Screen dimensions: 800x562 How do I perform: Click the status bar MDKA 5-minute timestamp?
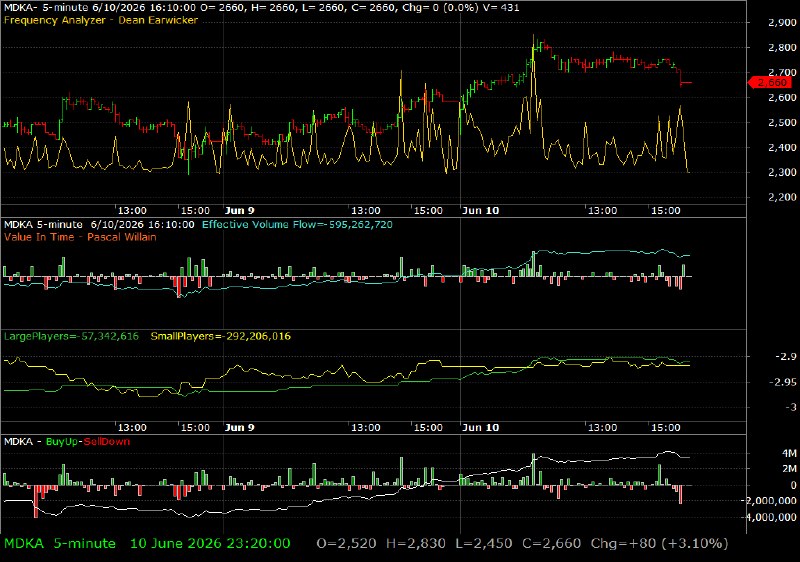tap(147, 544)
